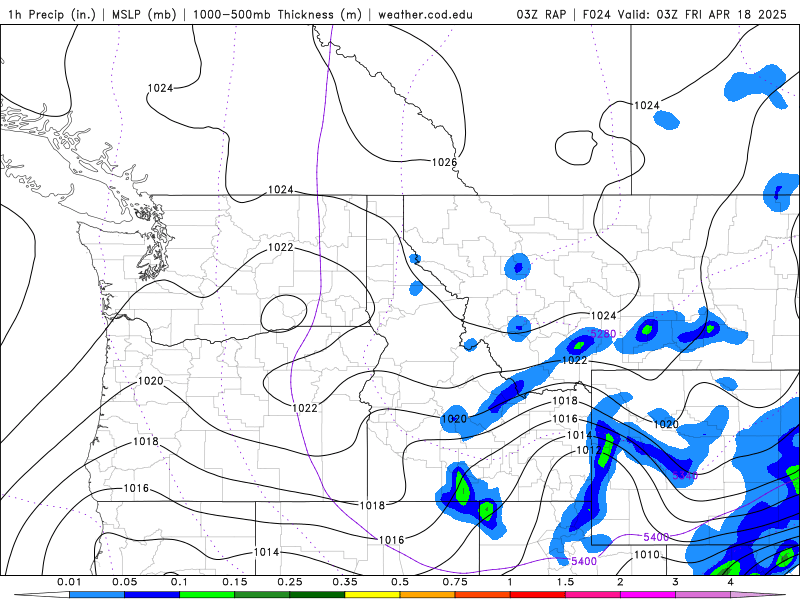Click the 0.75 value on the precipitation scale

coord(455,582)
